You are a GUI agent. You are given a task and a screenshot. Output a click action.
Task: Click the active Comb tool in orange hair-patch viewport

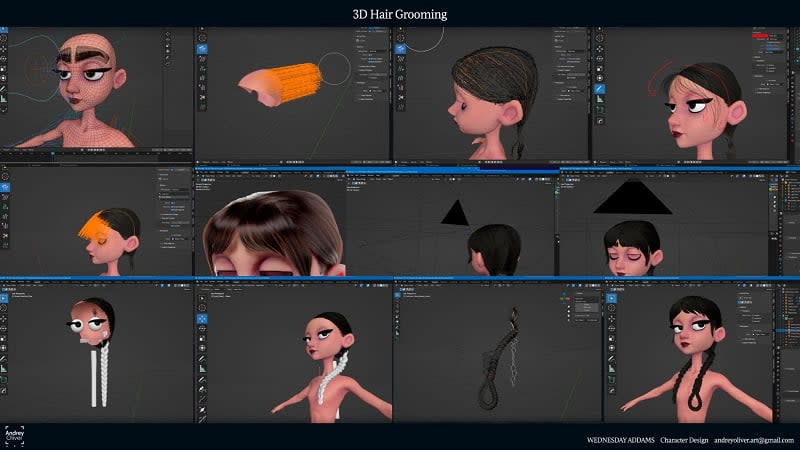pos(203,49)
